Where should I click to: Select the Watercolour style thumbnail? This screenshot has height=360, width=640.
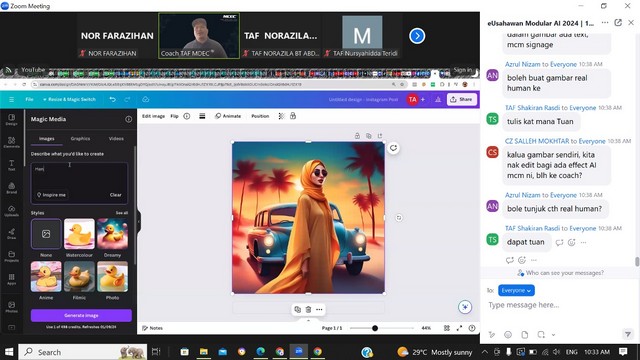(79, 234)
